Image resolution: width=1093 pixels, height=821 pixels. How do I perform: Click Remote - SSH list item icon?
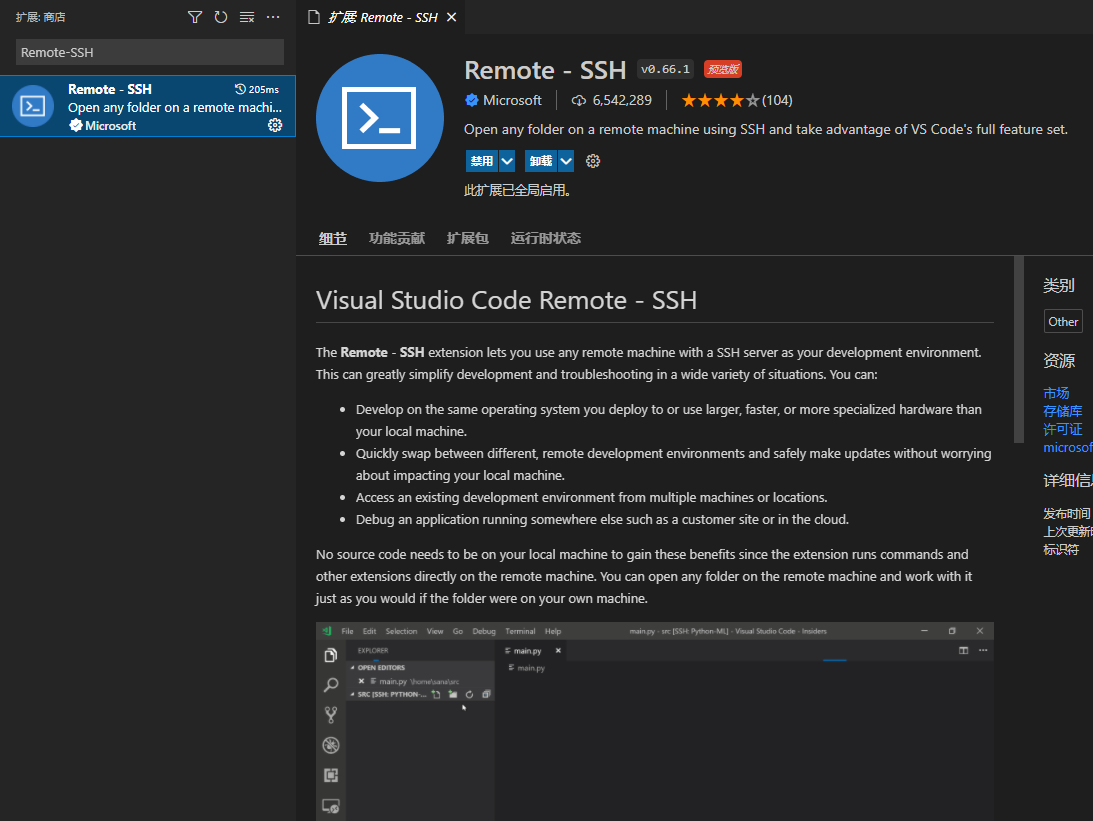[33, 106]
